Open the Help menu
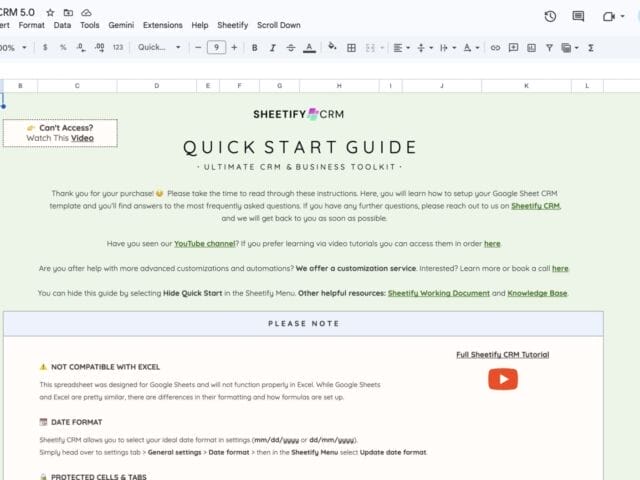The width and height of the screenshot is (640, 480). (x=200, y=25)
